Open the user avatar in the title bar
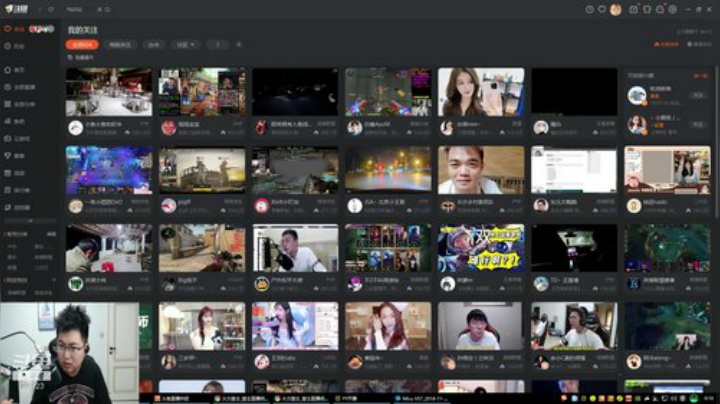720x404 pixels. point(616,9)
